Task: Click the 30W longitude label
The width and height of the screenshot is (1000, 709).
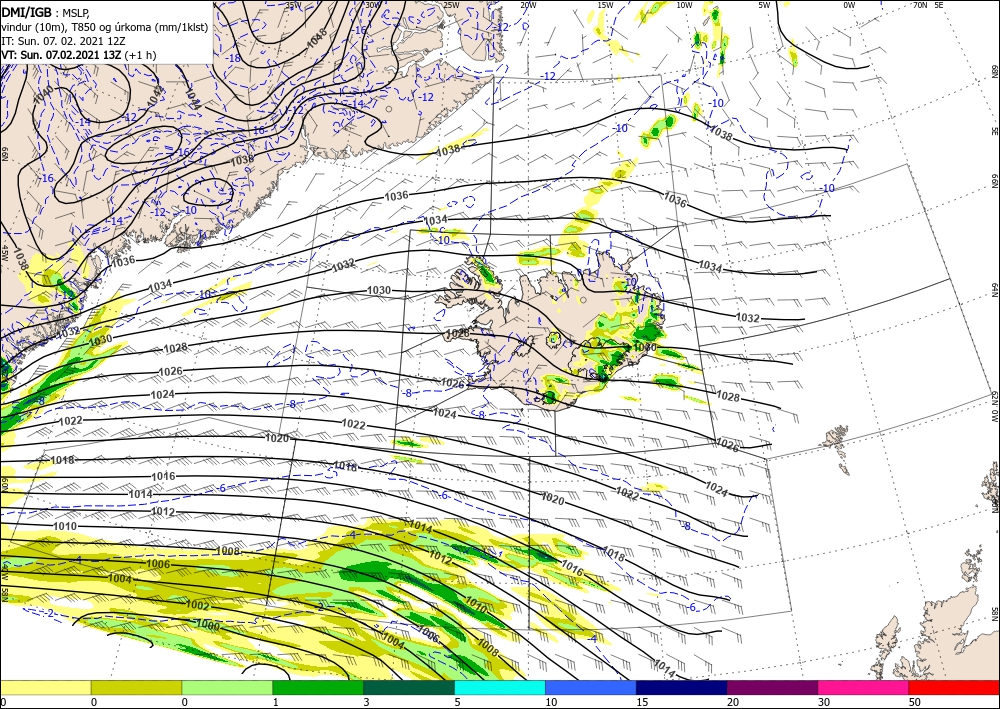Action: point(372,5)
